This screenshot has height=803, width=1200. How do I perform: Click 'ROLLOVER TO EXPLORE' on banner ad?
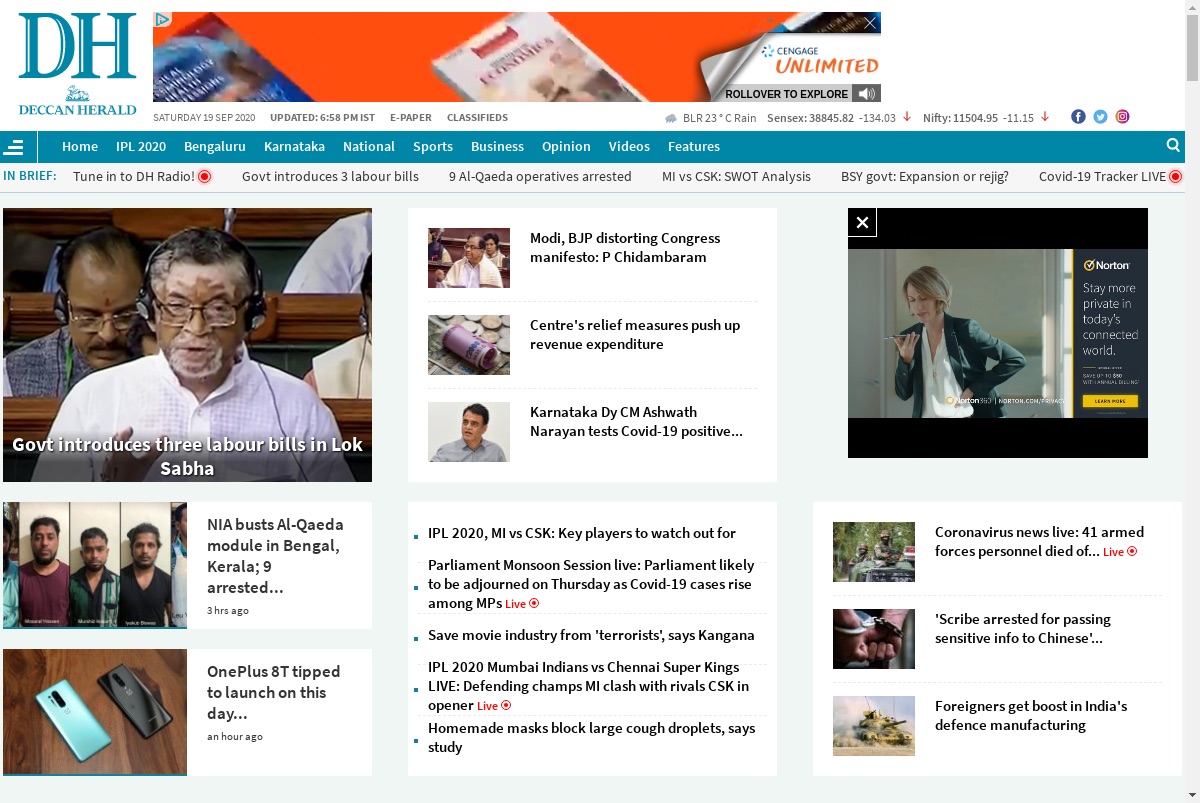pyautogui.click(x=786, y=94)
